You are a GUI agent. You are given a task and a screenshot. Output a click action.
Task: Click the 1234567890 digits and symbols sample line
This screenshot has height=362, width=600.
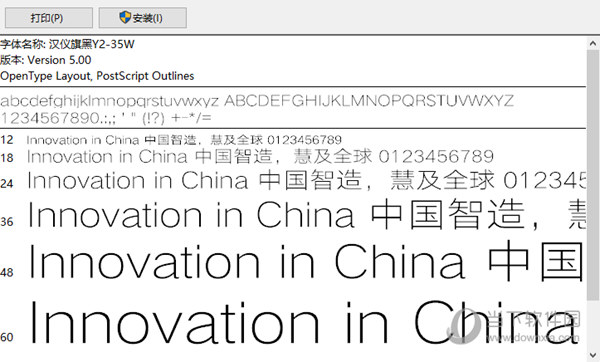point(106,118)
